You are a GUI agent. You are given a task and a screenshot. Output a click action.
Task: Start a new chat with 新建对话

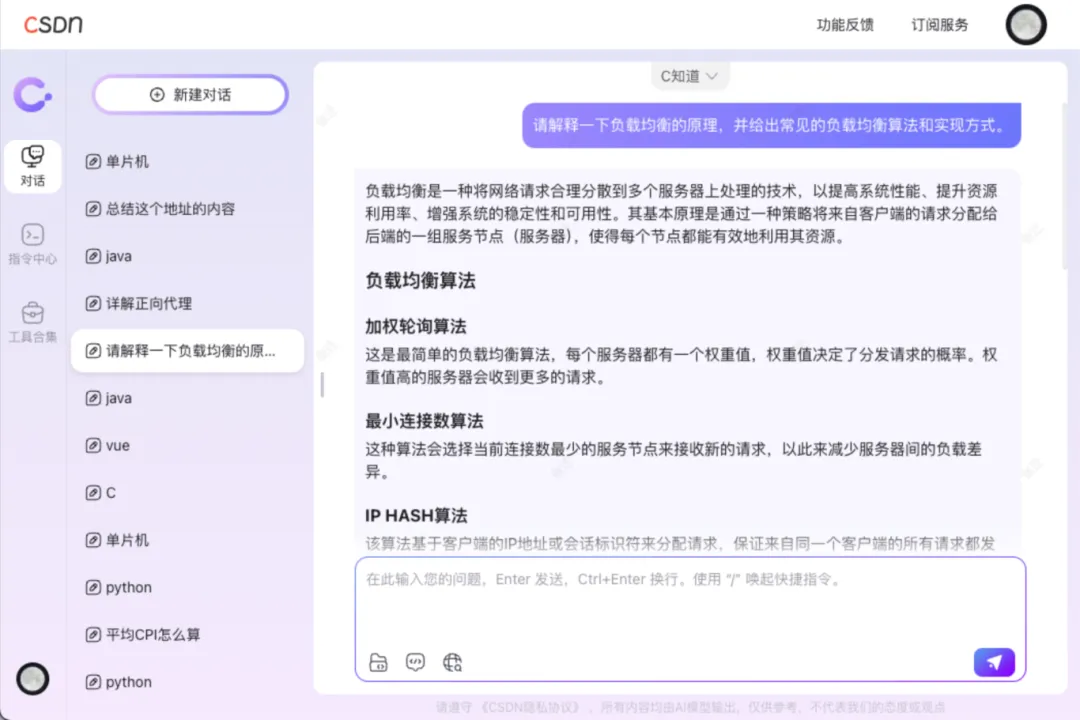coord(190,94)
